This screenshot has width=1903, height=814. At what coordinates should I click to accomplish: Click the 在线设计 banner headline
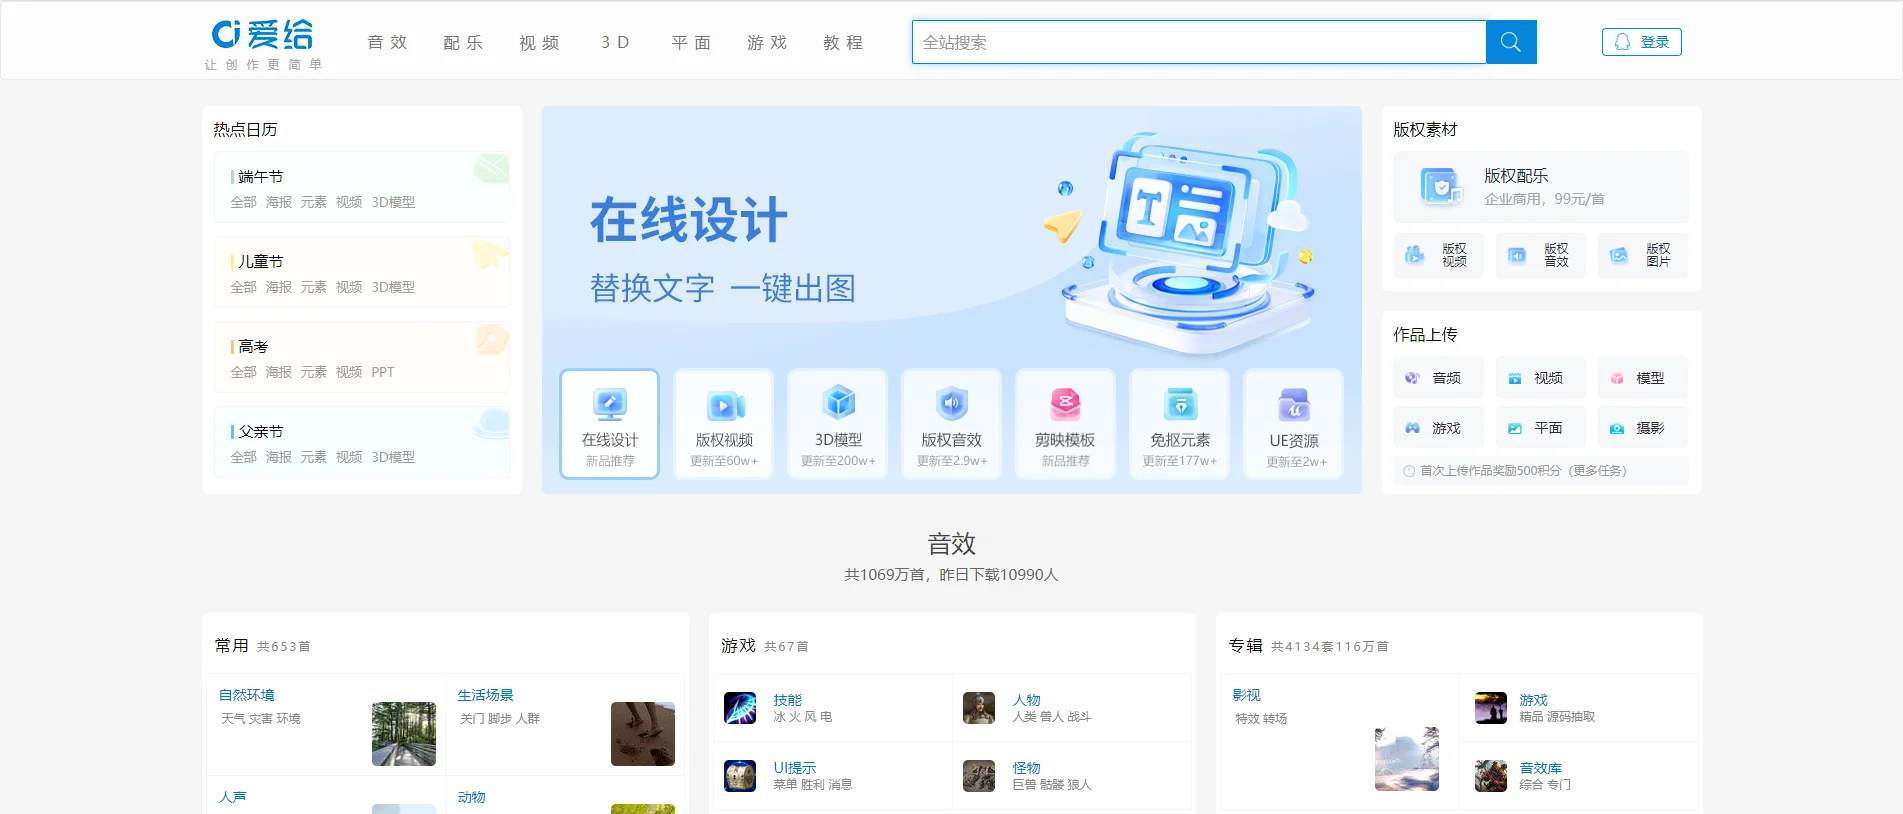(x=689, y=220)
